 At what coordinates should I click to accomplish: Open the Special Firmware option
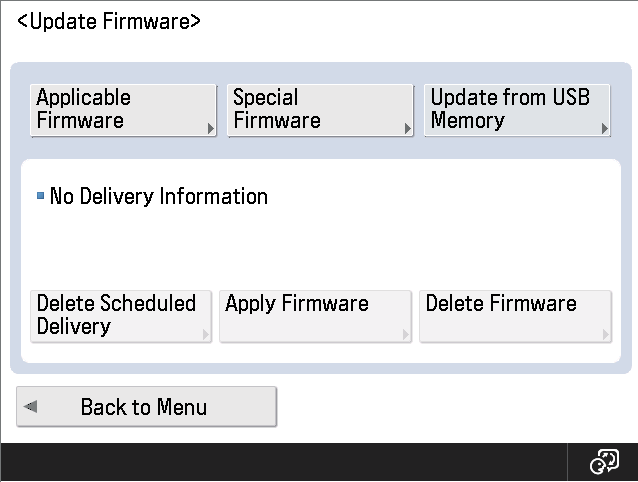[320, 110]
